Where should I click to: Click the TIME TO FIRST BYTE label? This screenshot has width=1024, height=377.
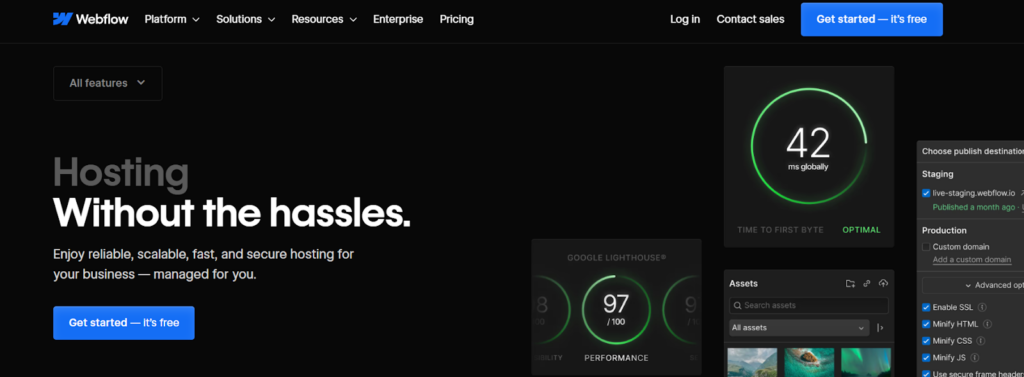pos(780,230)
